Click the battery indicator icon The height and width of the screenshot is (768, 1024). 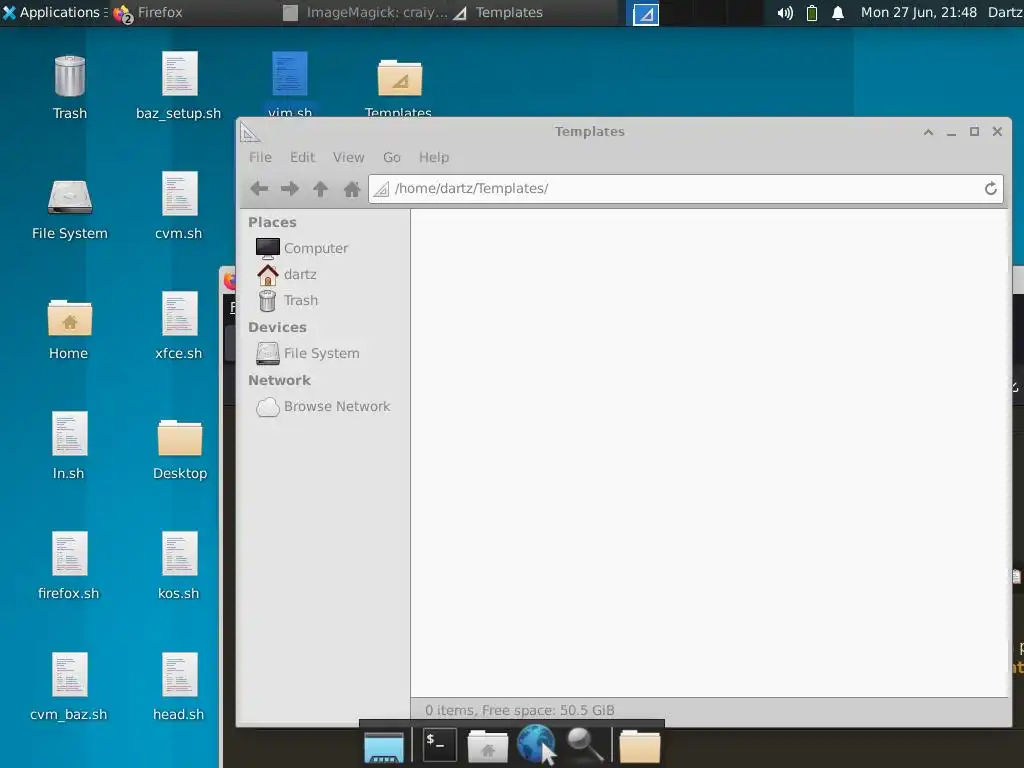point(812,13)
